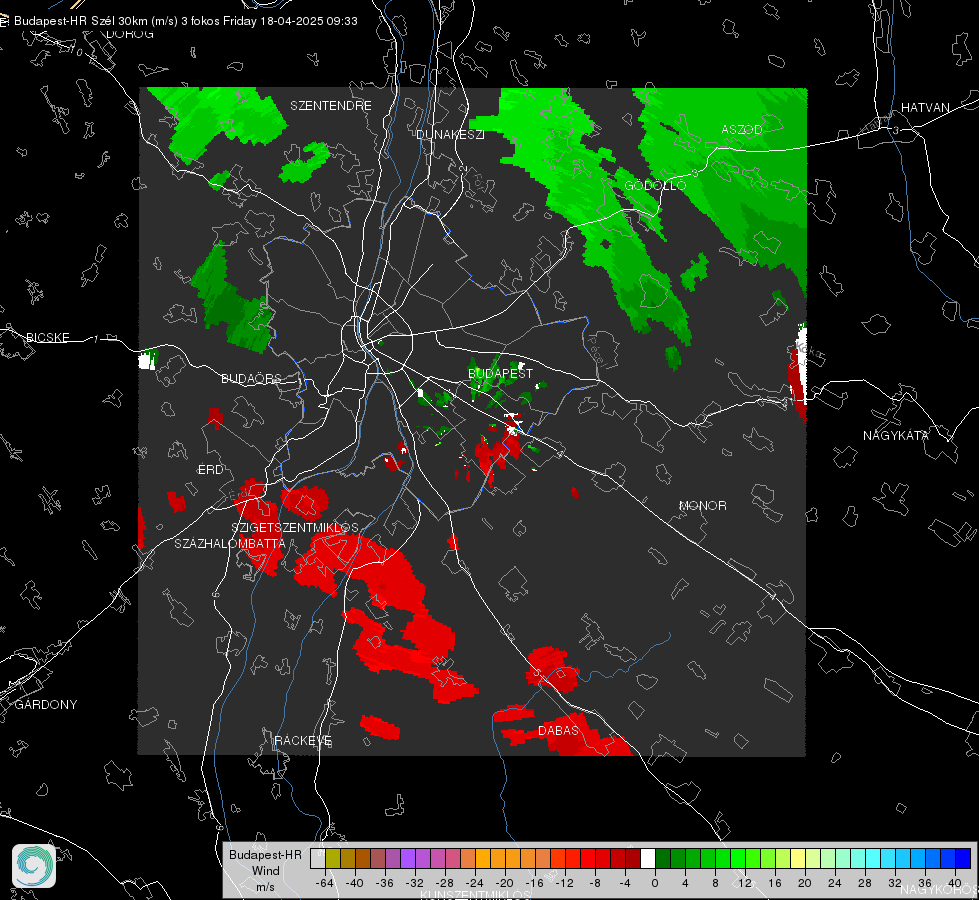
Task: Click the HATVAN city label
Action: click(x=925, y=107)
